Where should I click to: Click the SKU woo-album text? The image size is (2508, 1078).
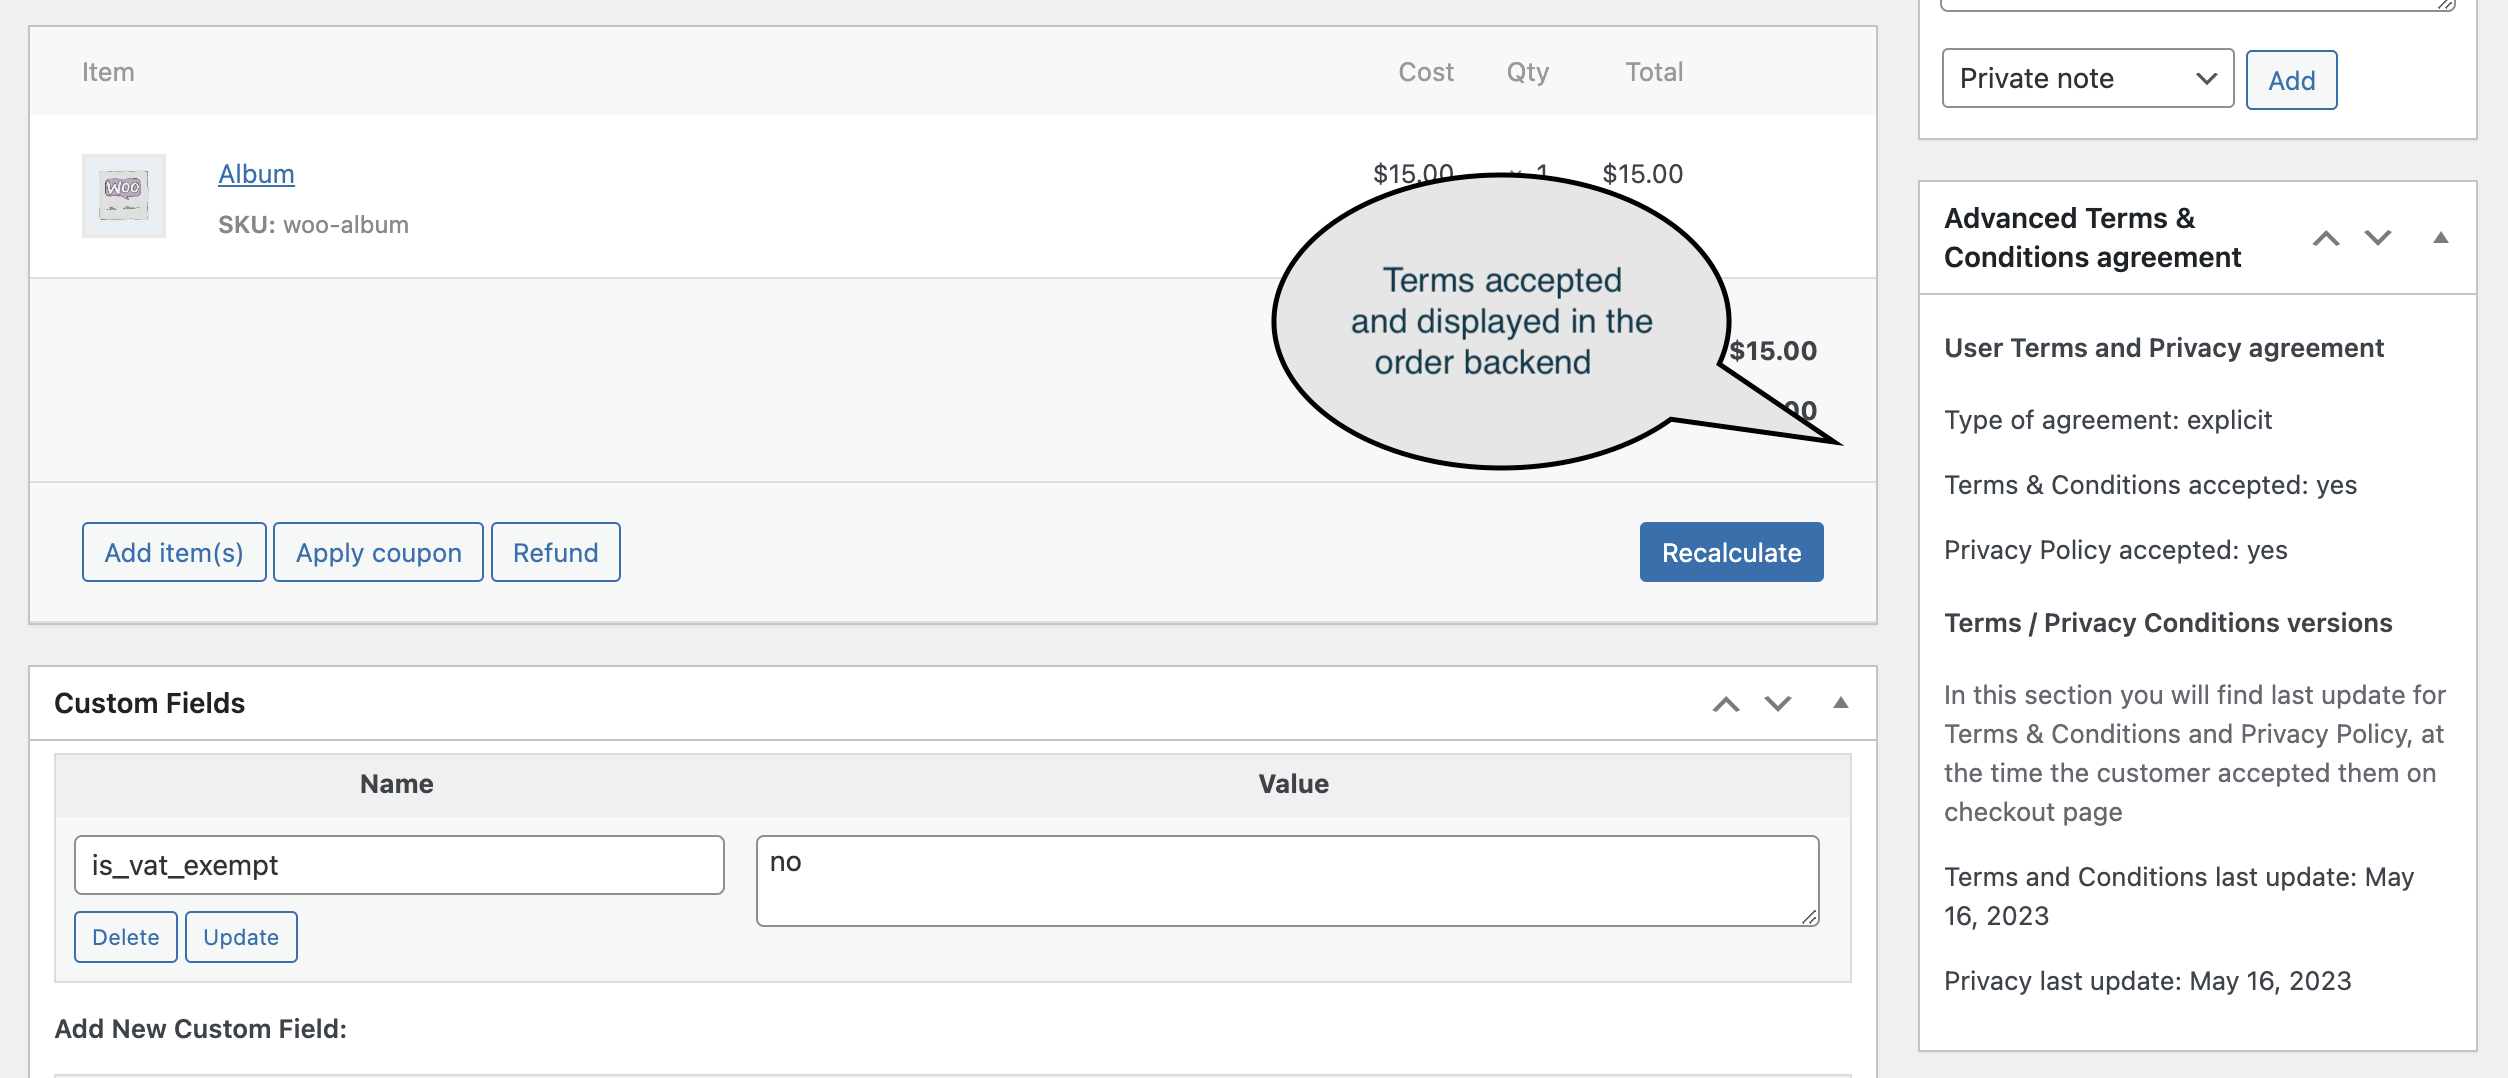click(313, 225)
